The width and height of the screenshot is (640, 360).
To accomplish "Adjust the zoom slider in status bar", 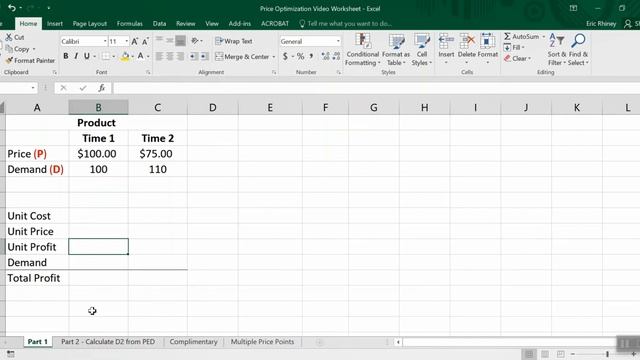I will click(607, 354).
